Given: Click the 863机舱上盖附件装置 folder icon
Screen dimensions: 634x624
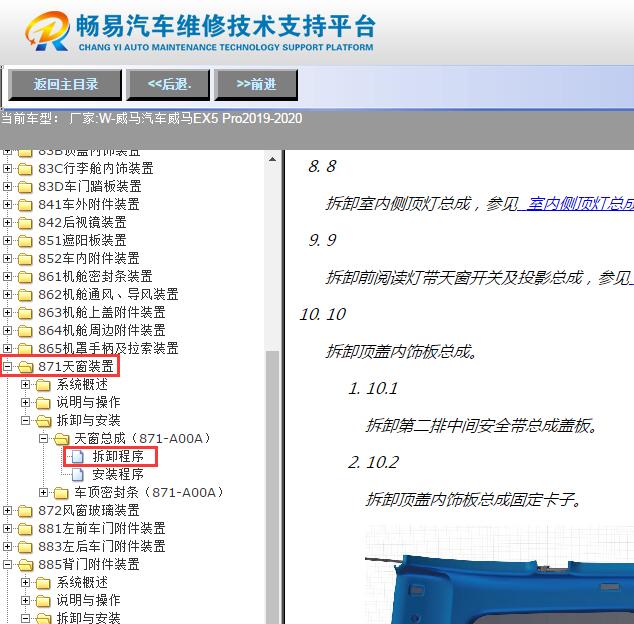Looking at the screenshot, I should (25, 313).
